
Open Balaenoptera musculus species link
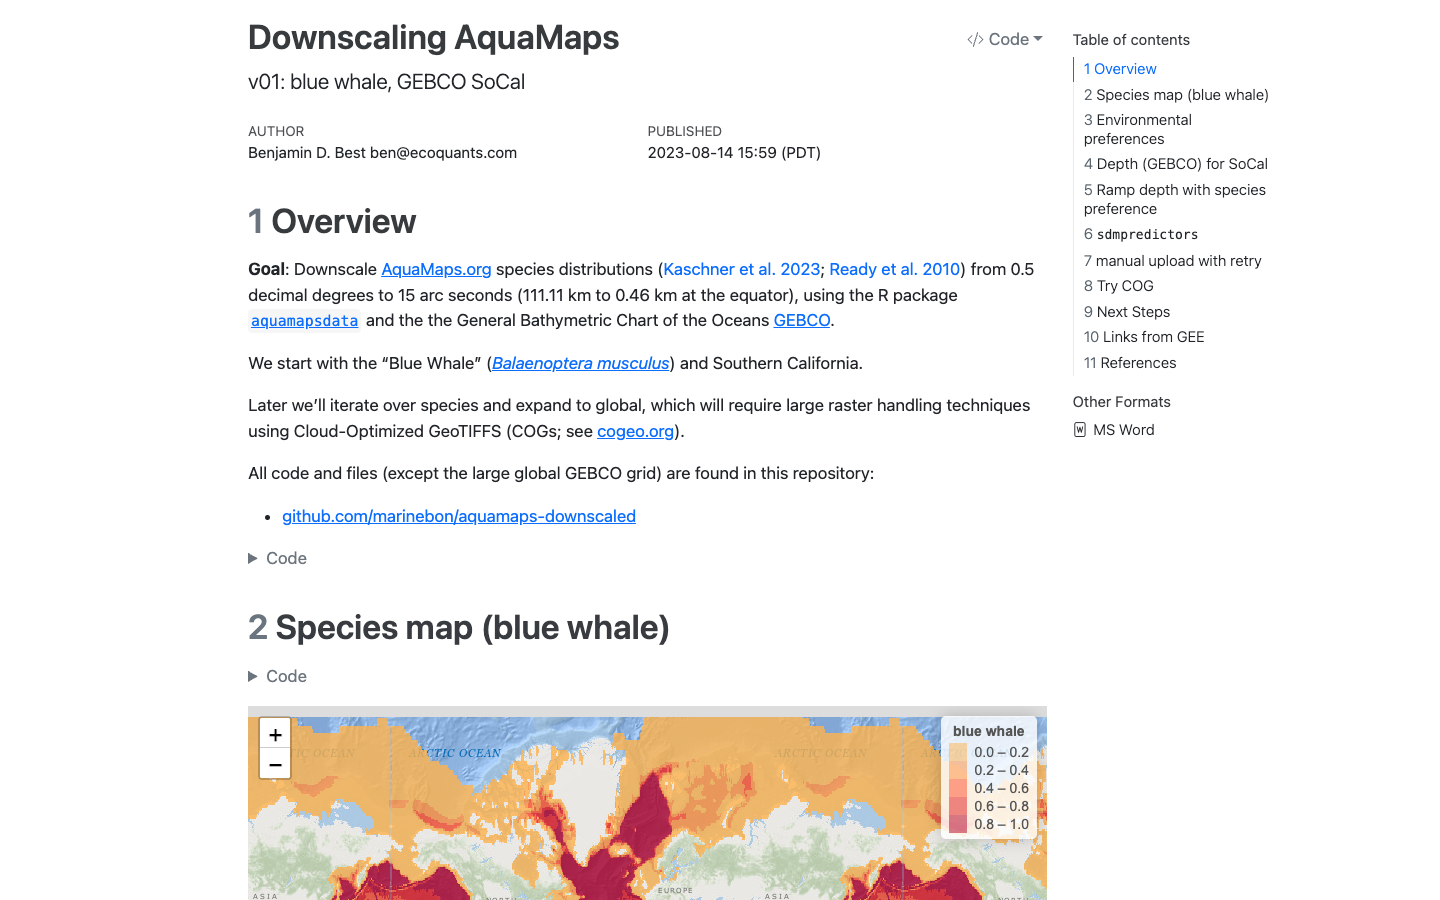580,363
